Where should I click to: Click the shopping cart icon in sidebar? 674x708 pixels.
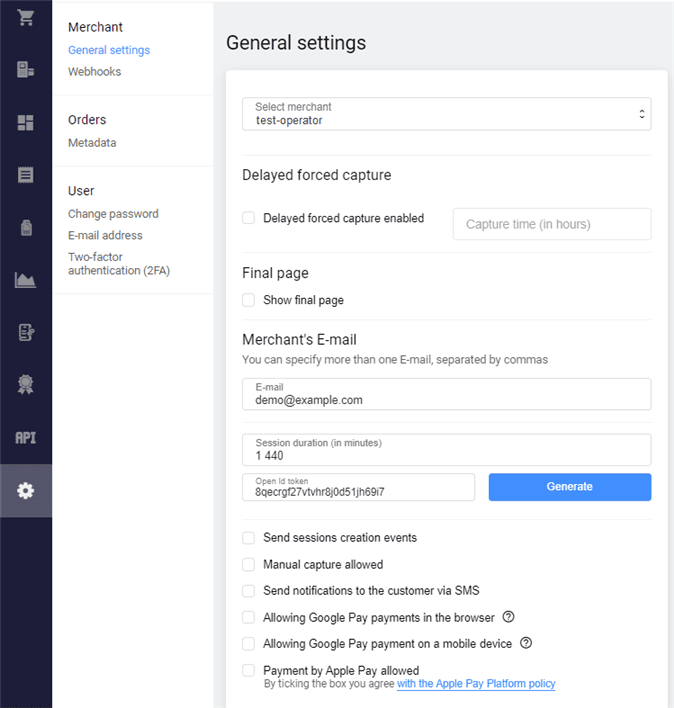tap(26, 18)
